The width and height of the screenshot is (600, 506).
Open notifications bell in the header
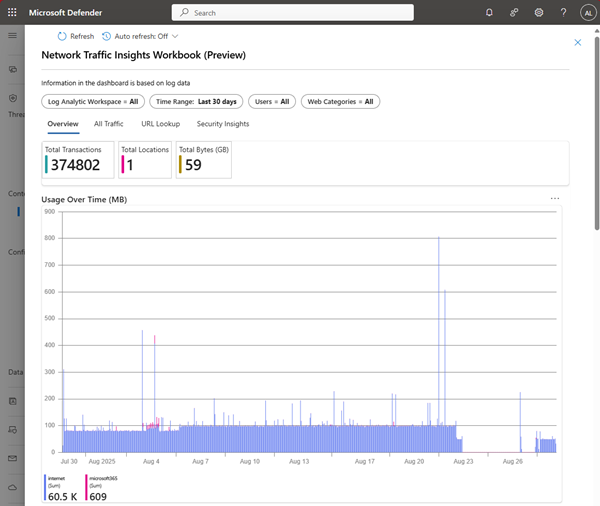(x=489, y=13)
